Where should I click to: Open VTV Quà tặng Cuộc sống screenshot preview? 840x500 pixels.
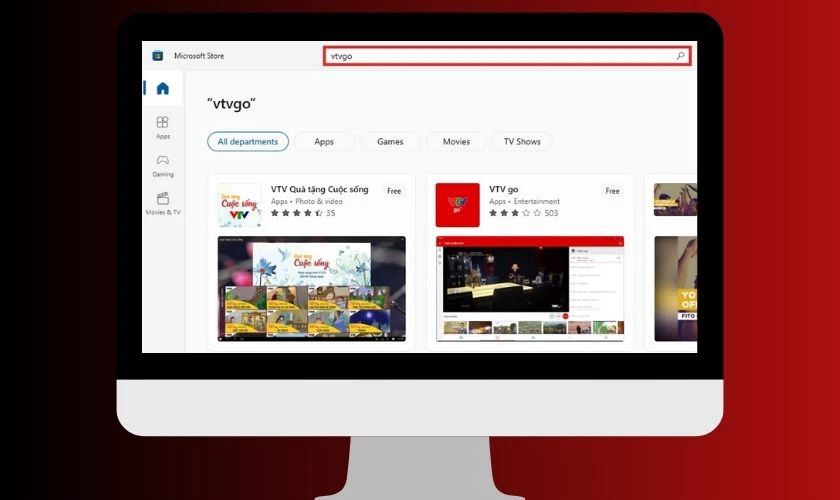[x=312, y=288]
